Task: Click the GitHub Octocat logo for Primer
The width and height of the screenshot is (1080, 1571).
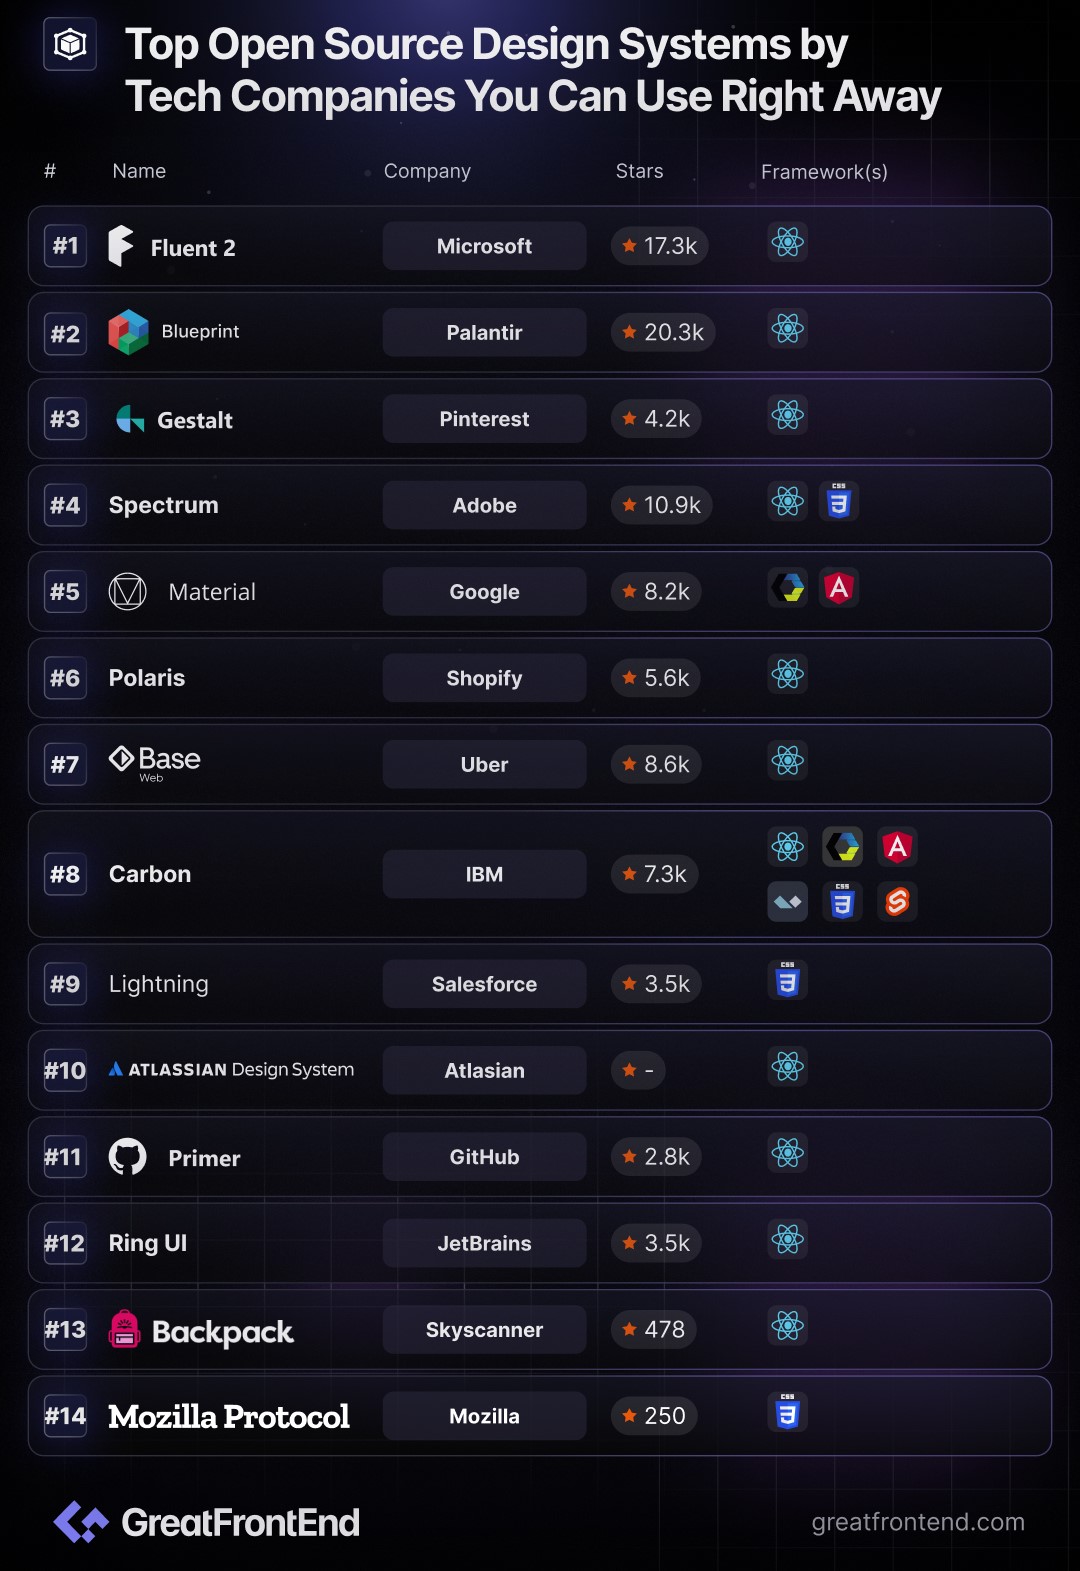Action: 127,1157
